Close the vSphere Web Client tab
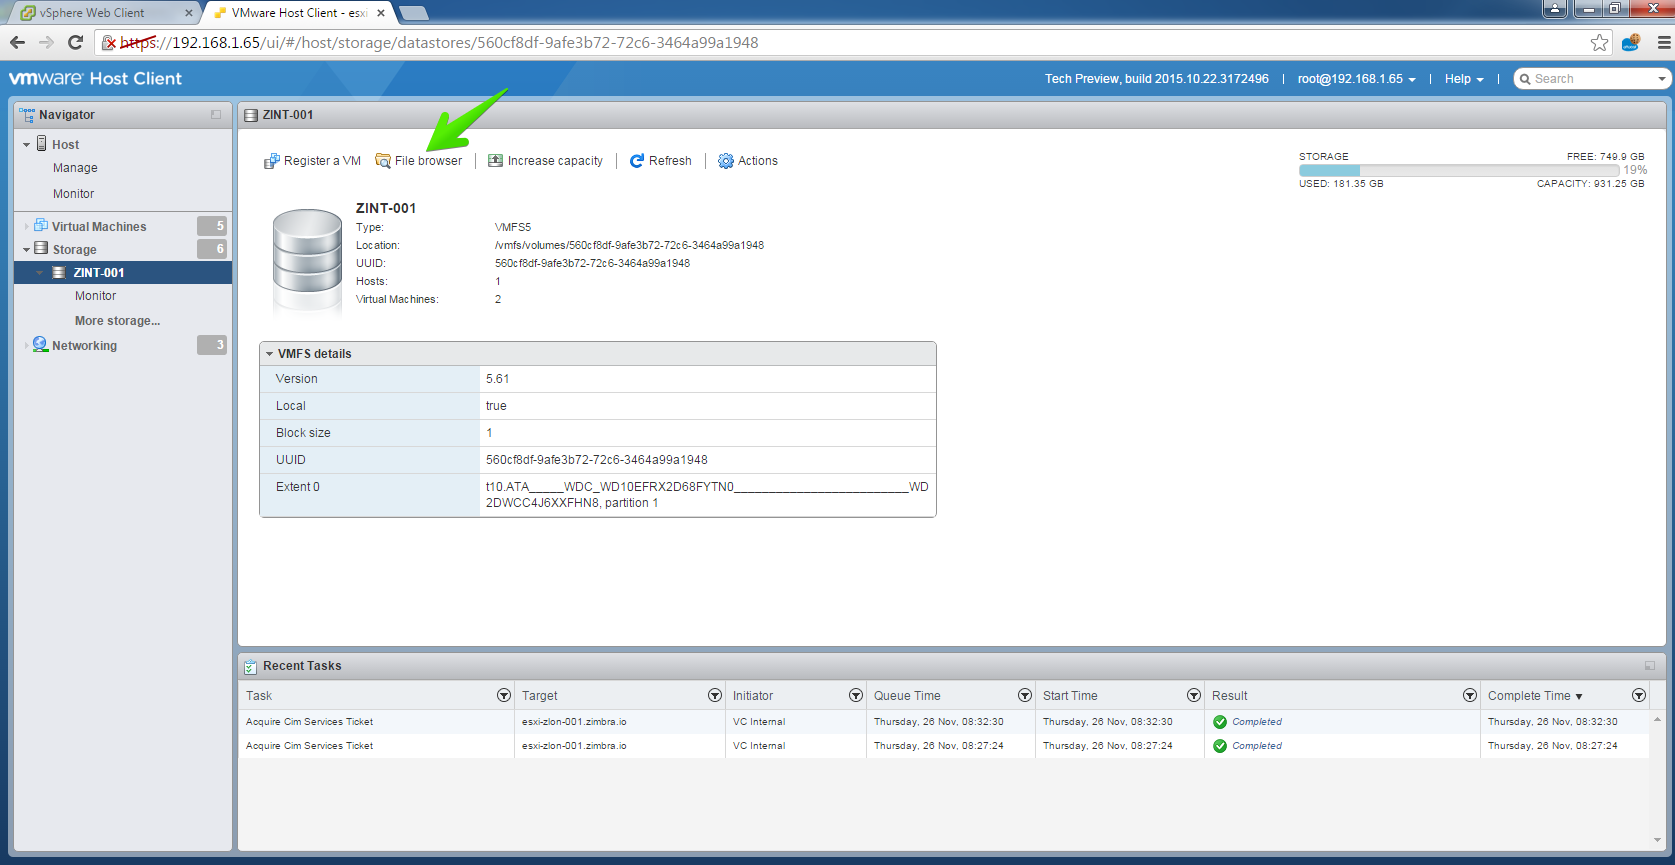The width and height of the screenshot is (1675, 865). click(189, 13)
